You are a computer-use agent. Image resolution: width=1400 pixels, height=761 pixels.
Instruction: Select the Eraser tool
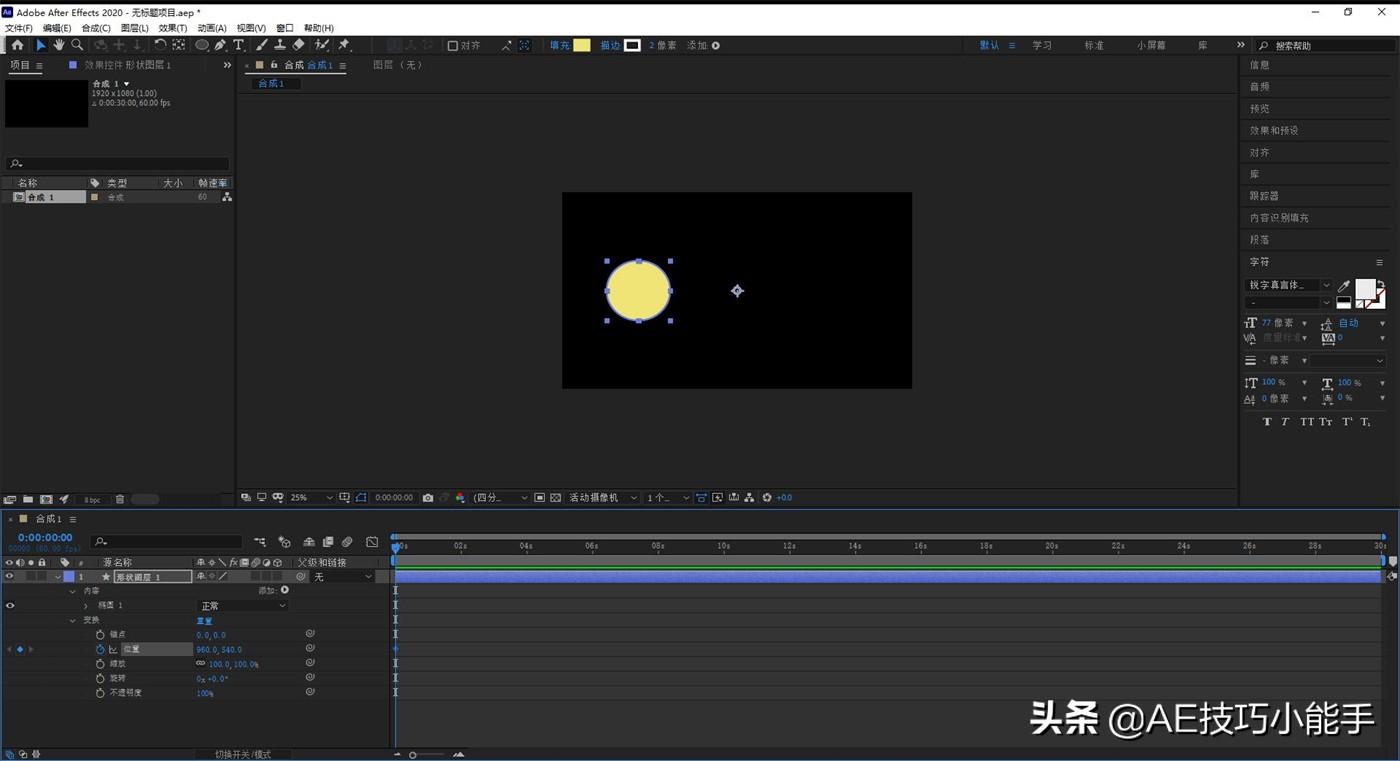tap(298, 45)
